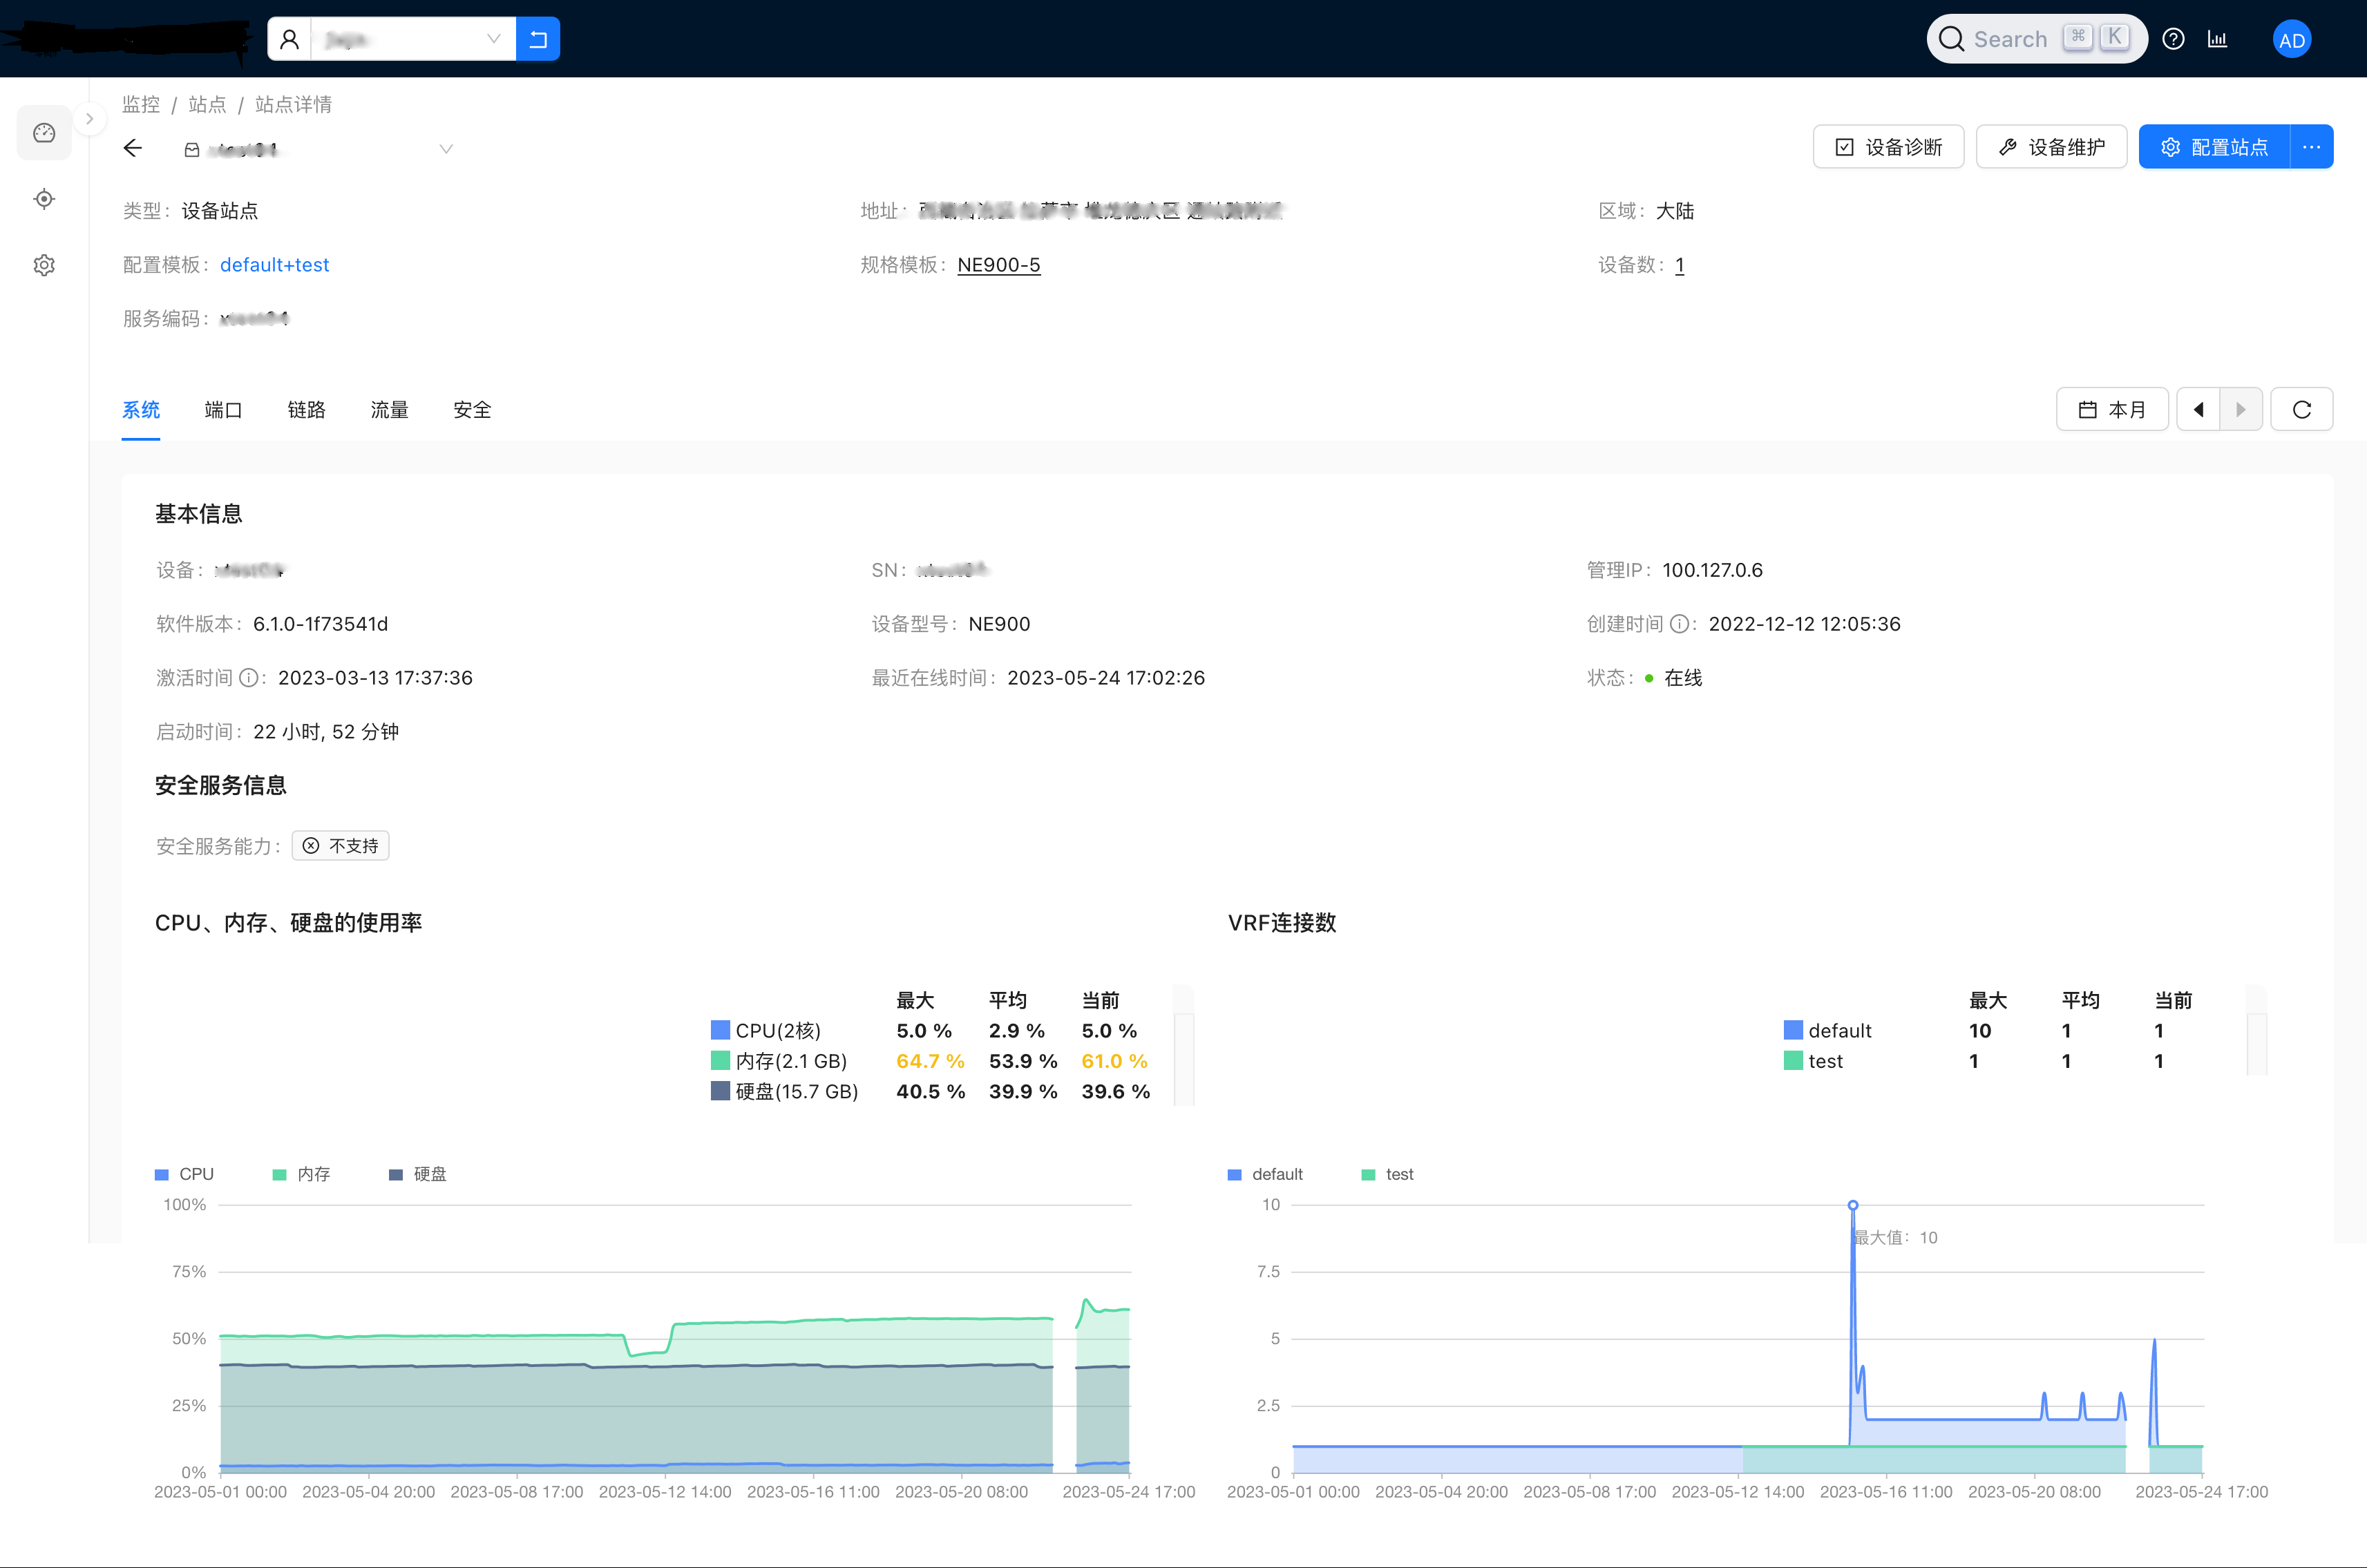Toggle default series in VRF stats table

click(x=1828, y=1030)
